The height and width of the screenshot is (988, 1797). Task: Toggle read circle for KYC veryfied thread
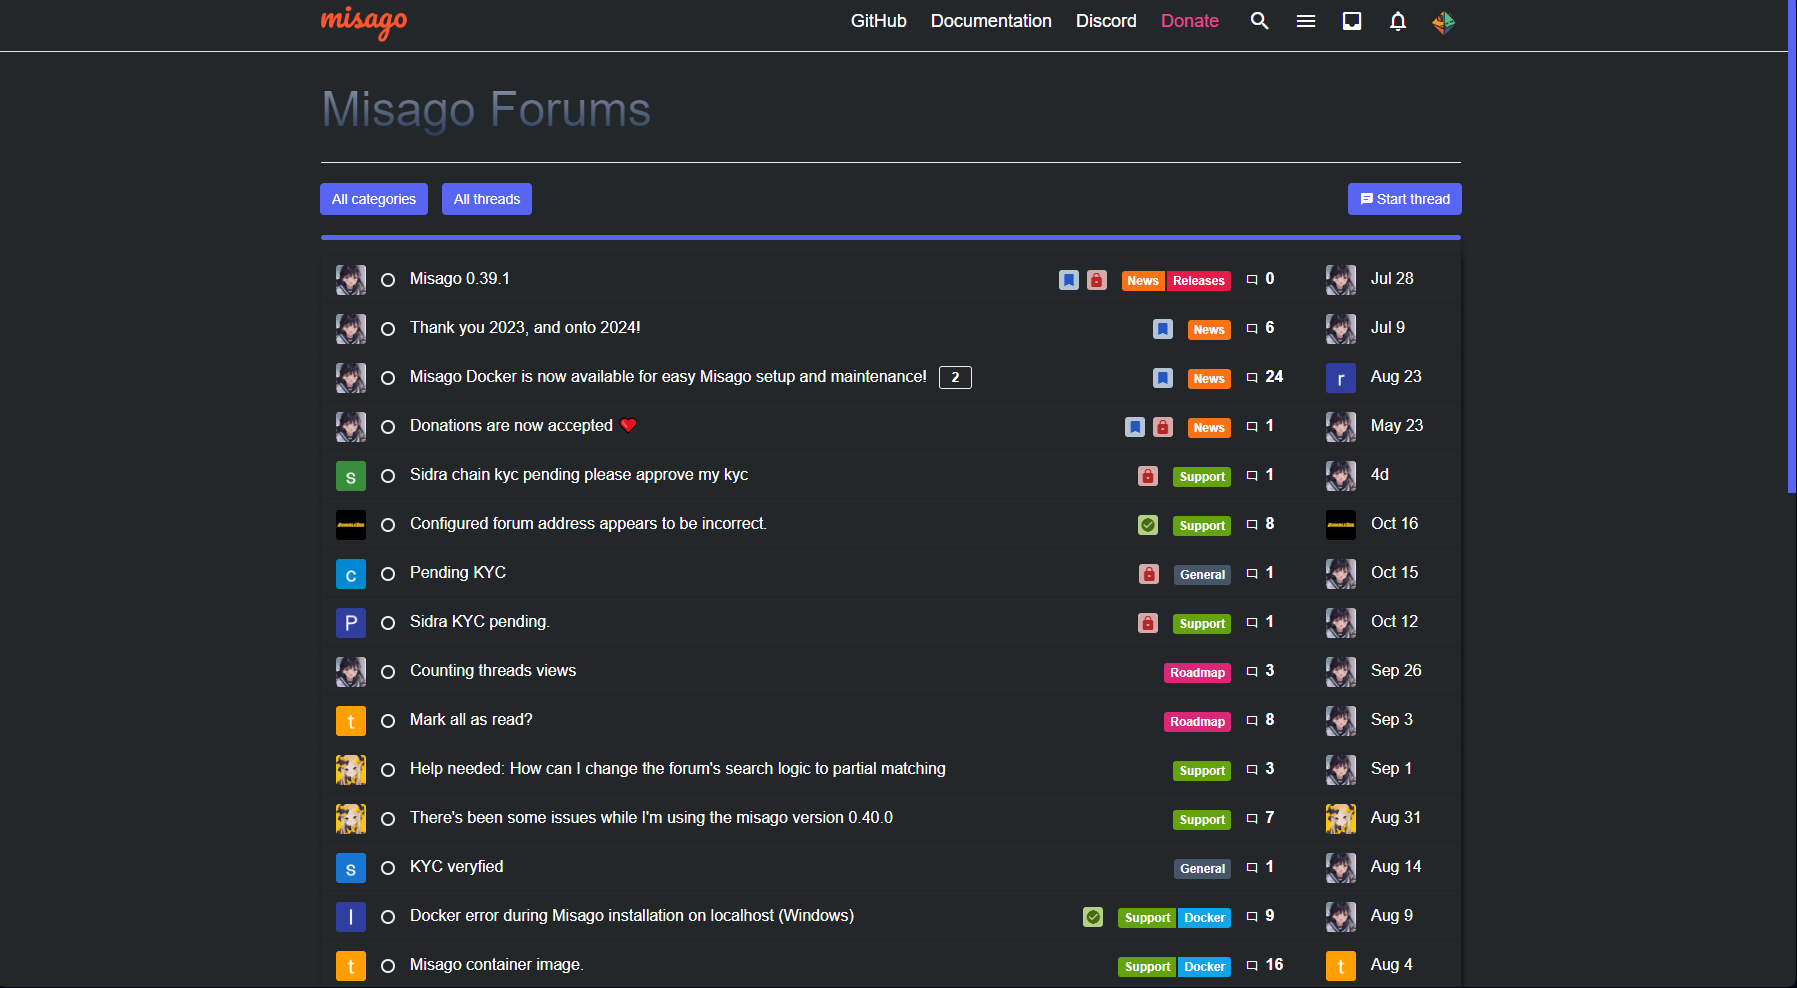coord(388,868)
